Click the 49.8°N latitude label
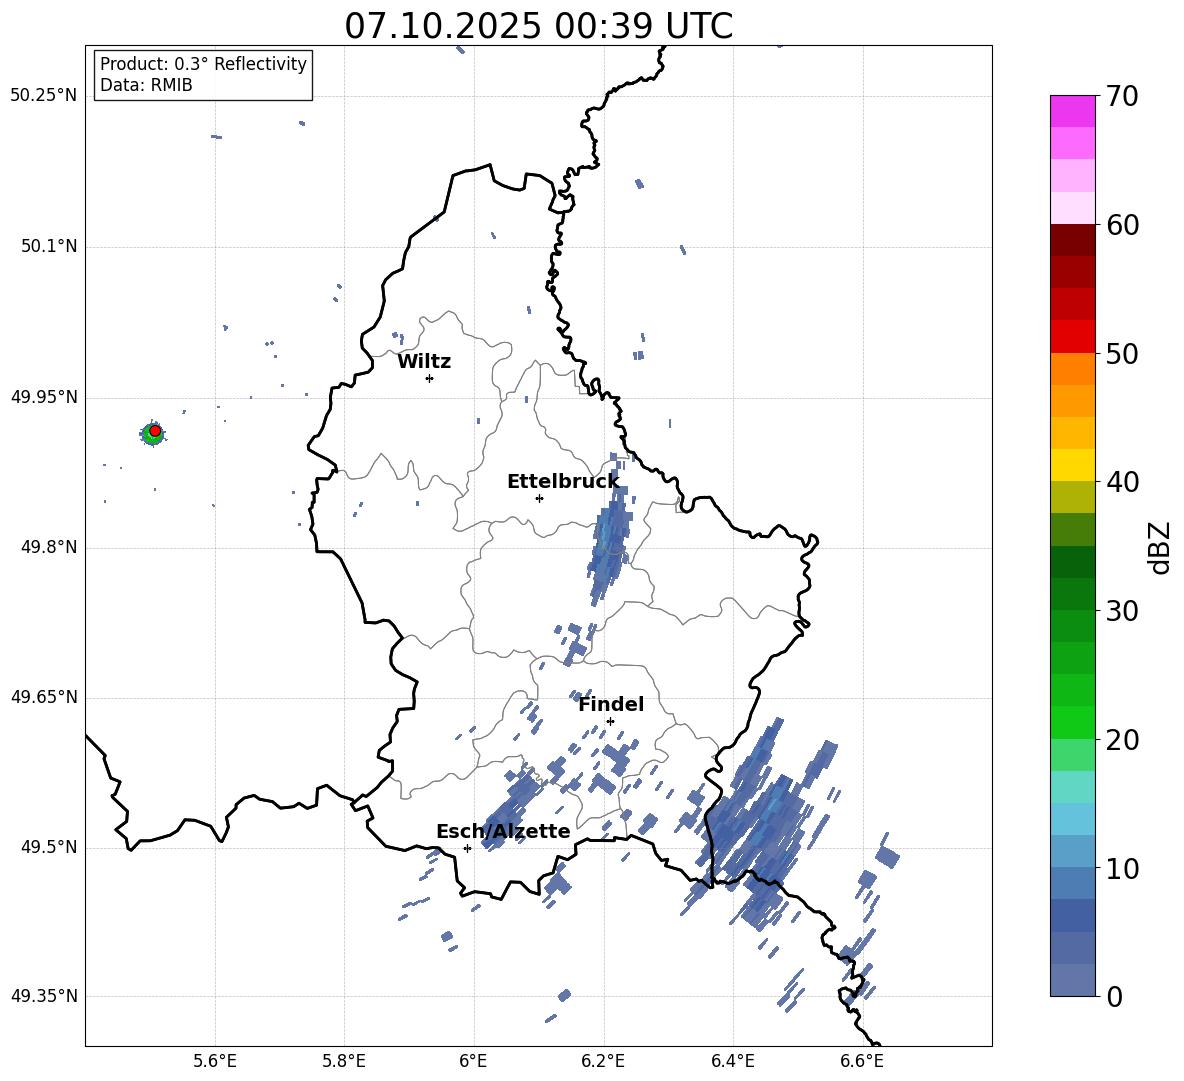 pos(49,547)
